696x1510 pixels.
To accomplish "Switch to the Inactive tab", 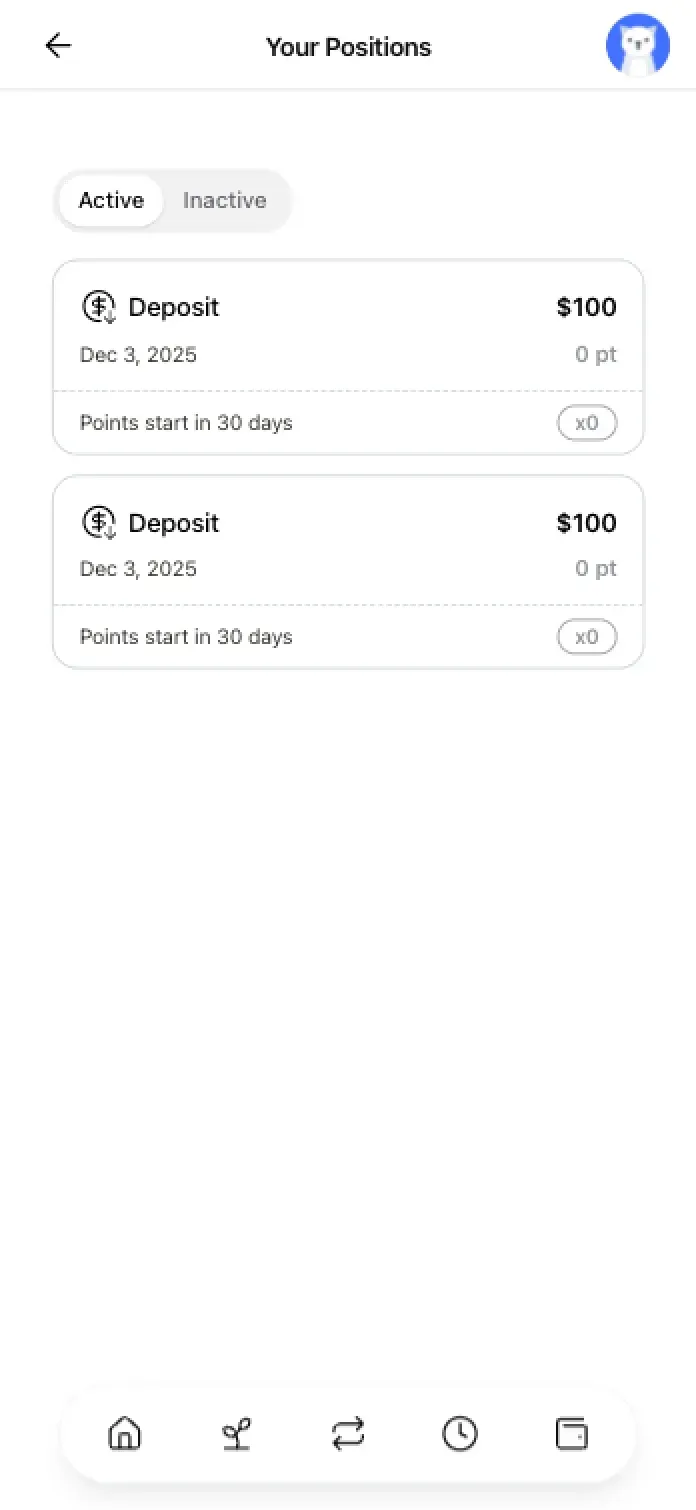I will click(x=224, y=201).
